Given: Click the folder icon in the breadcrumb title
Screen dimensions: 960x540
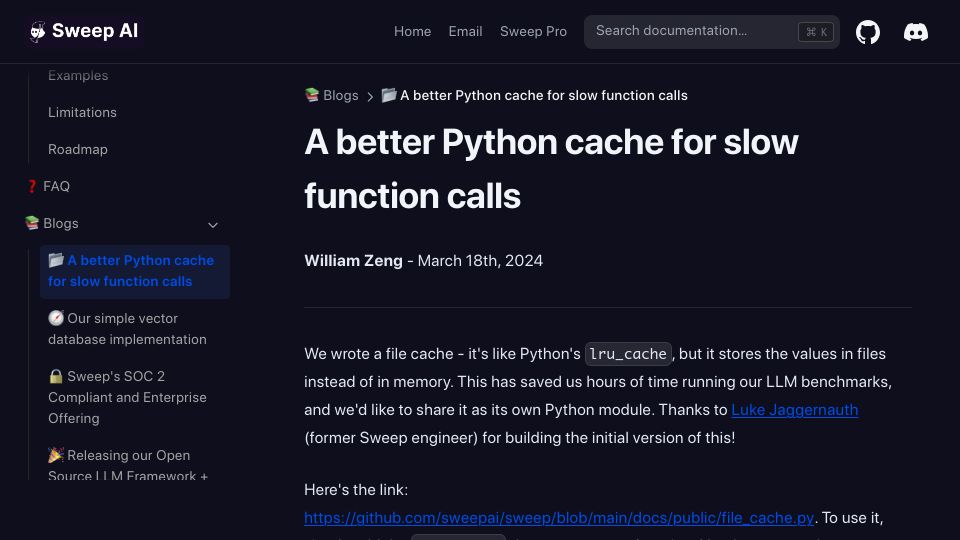Looking at the screenshot, I should point(389,95).
